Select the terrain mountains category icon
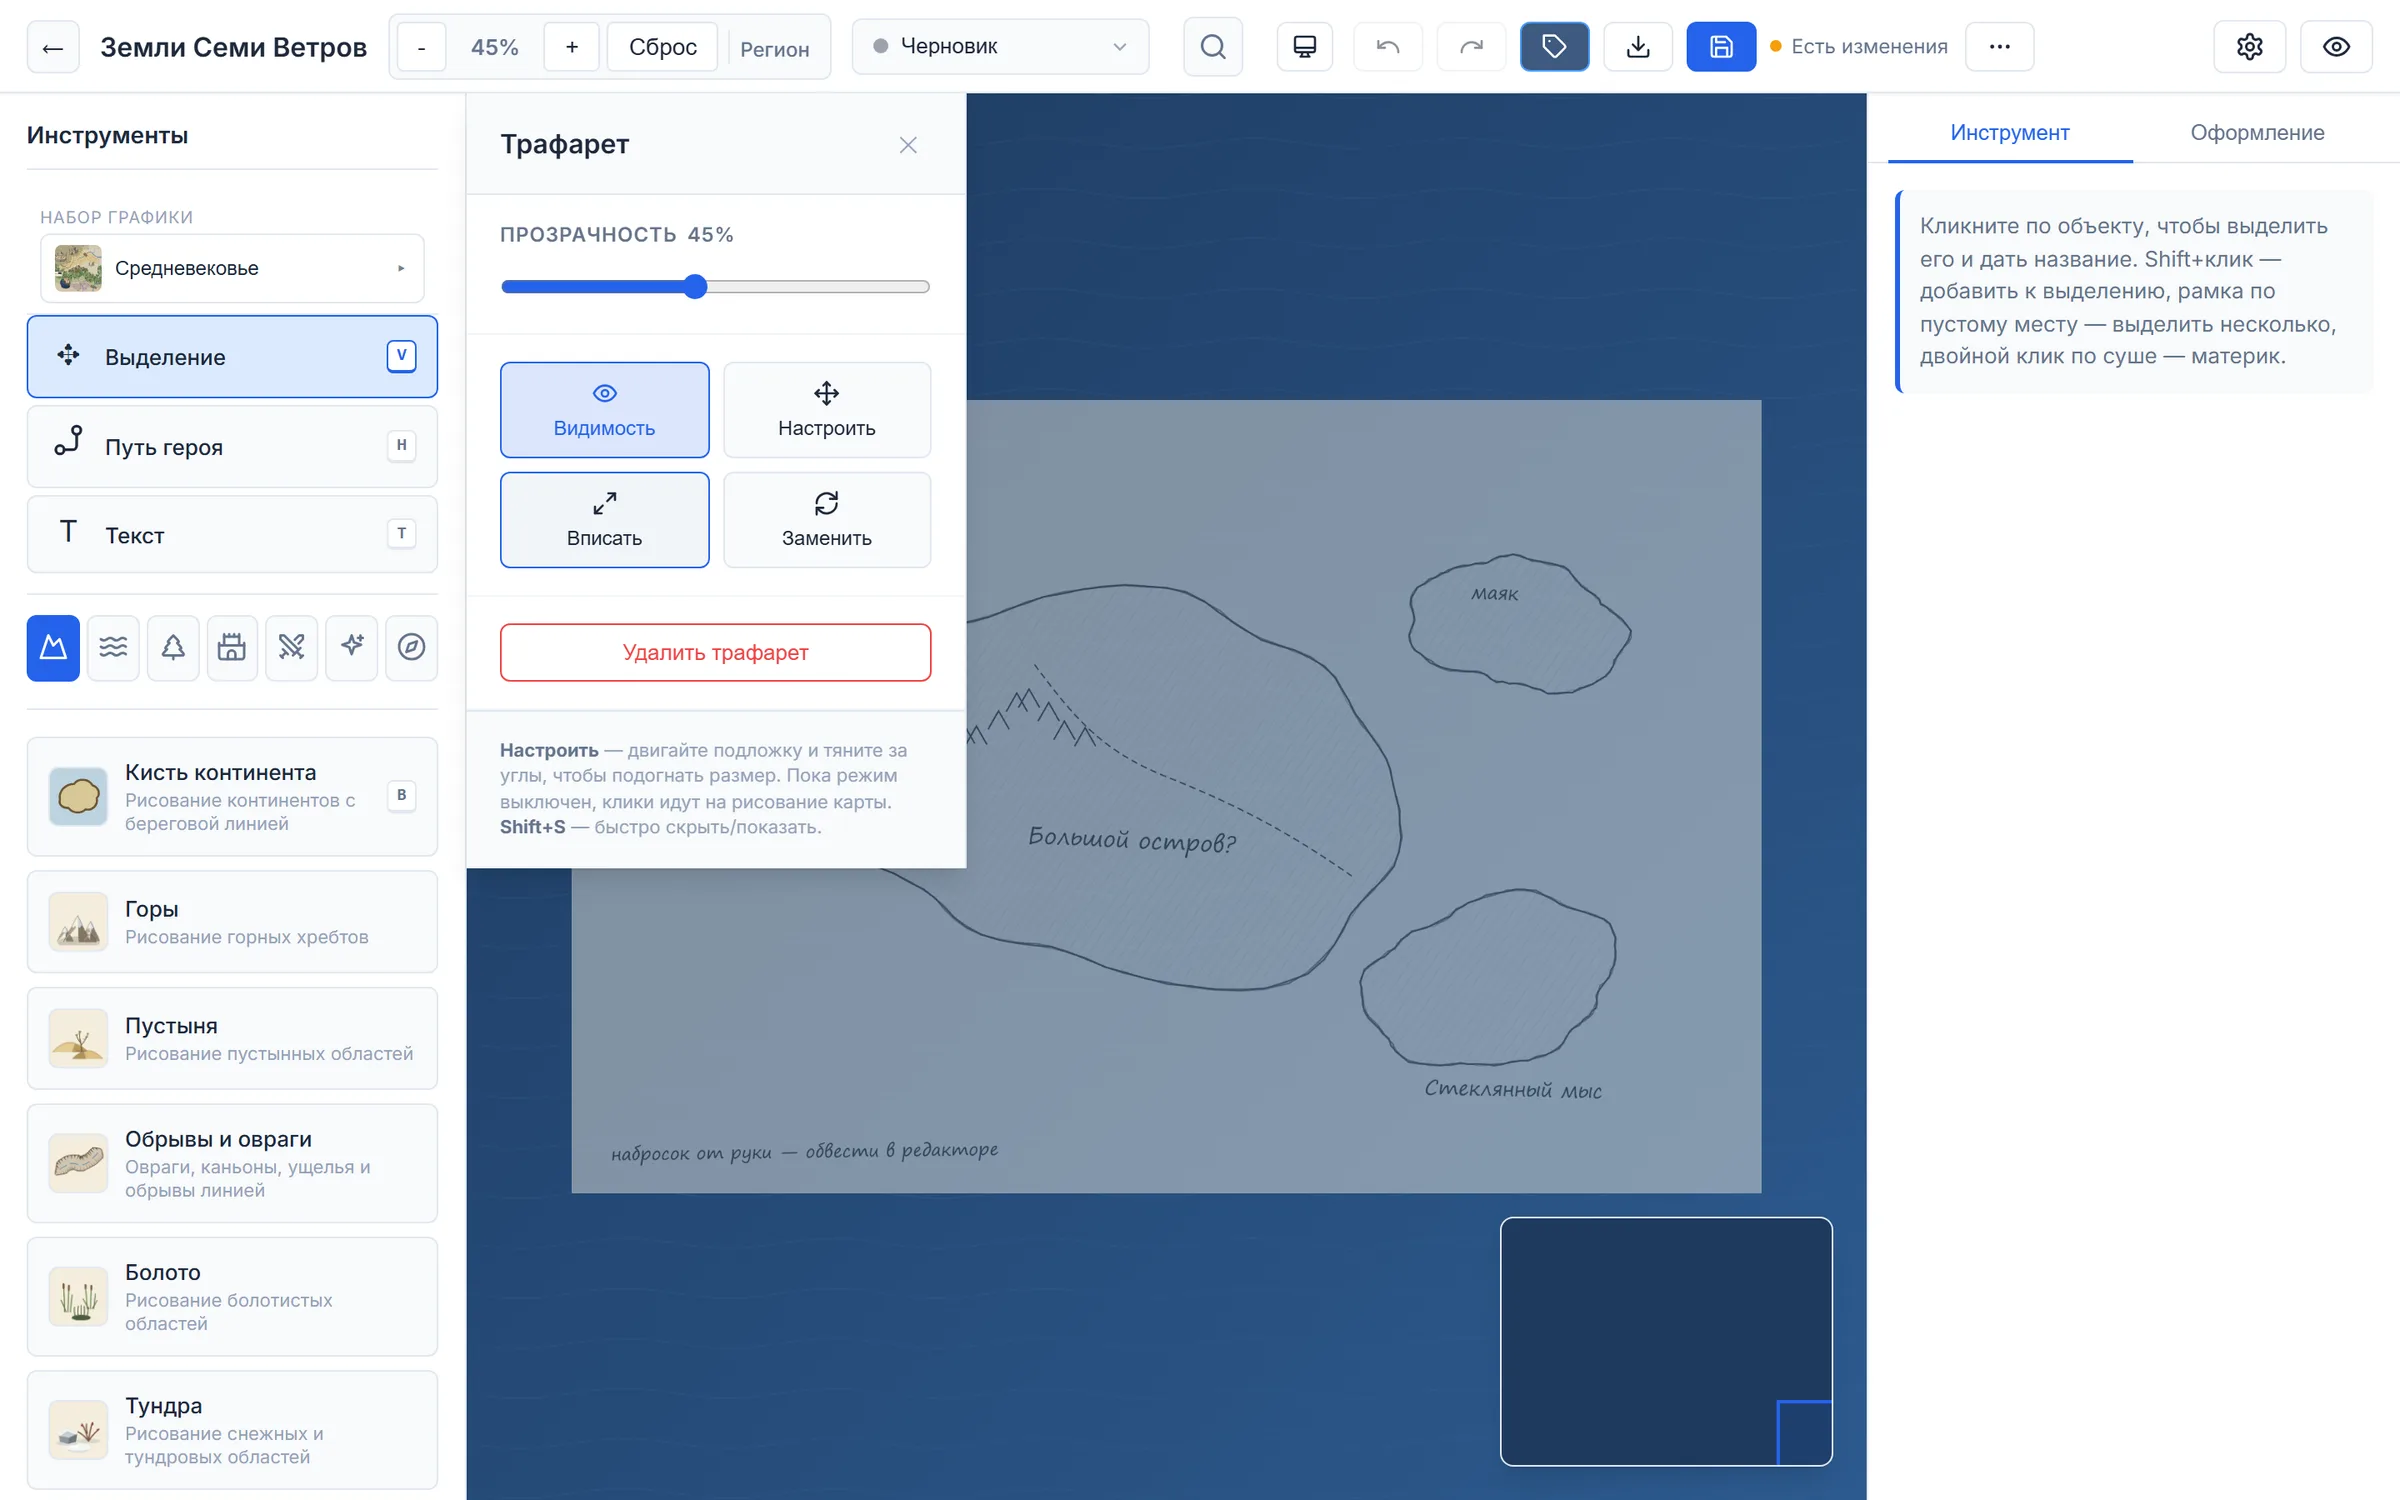This screenshot has width=2400, height=1500. (x=53, y=648)
